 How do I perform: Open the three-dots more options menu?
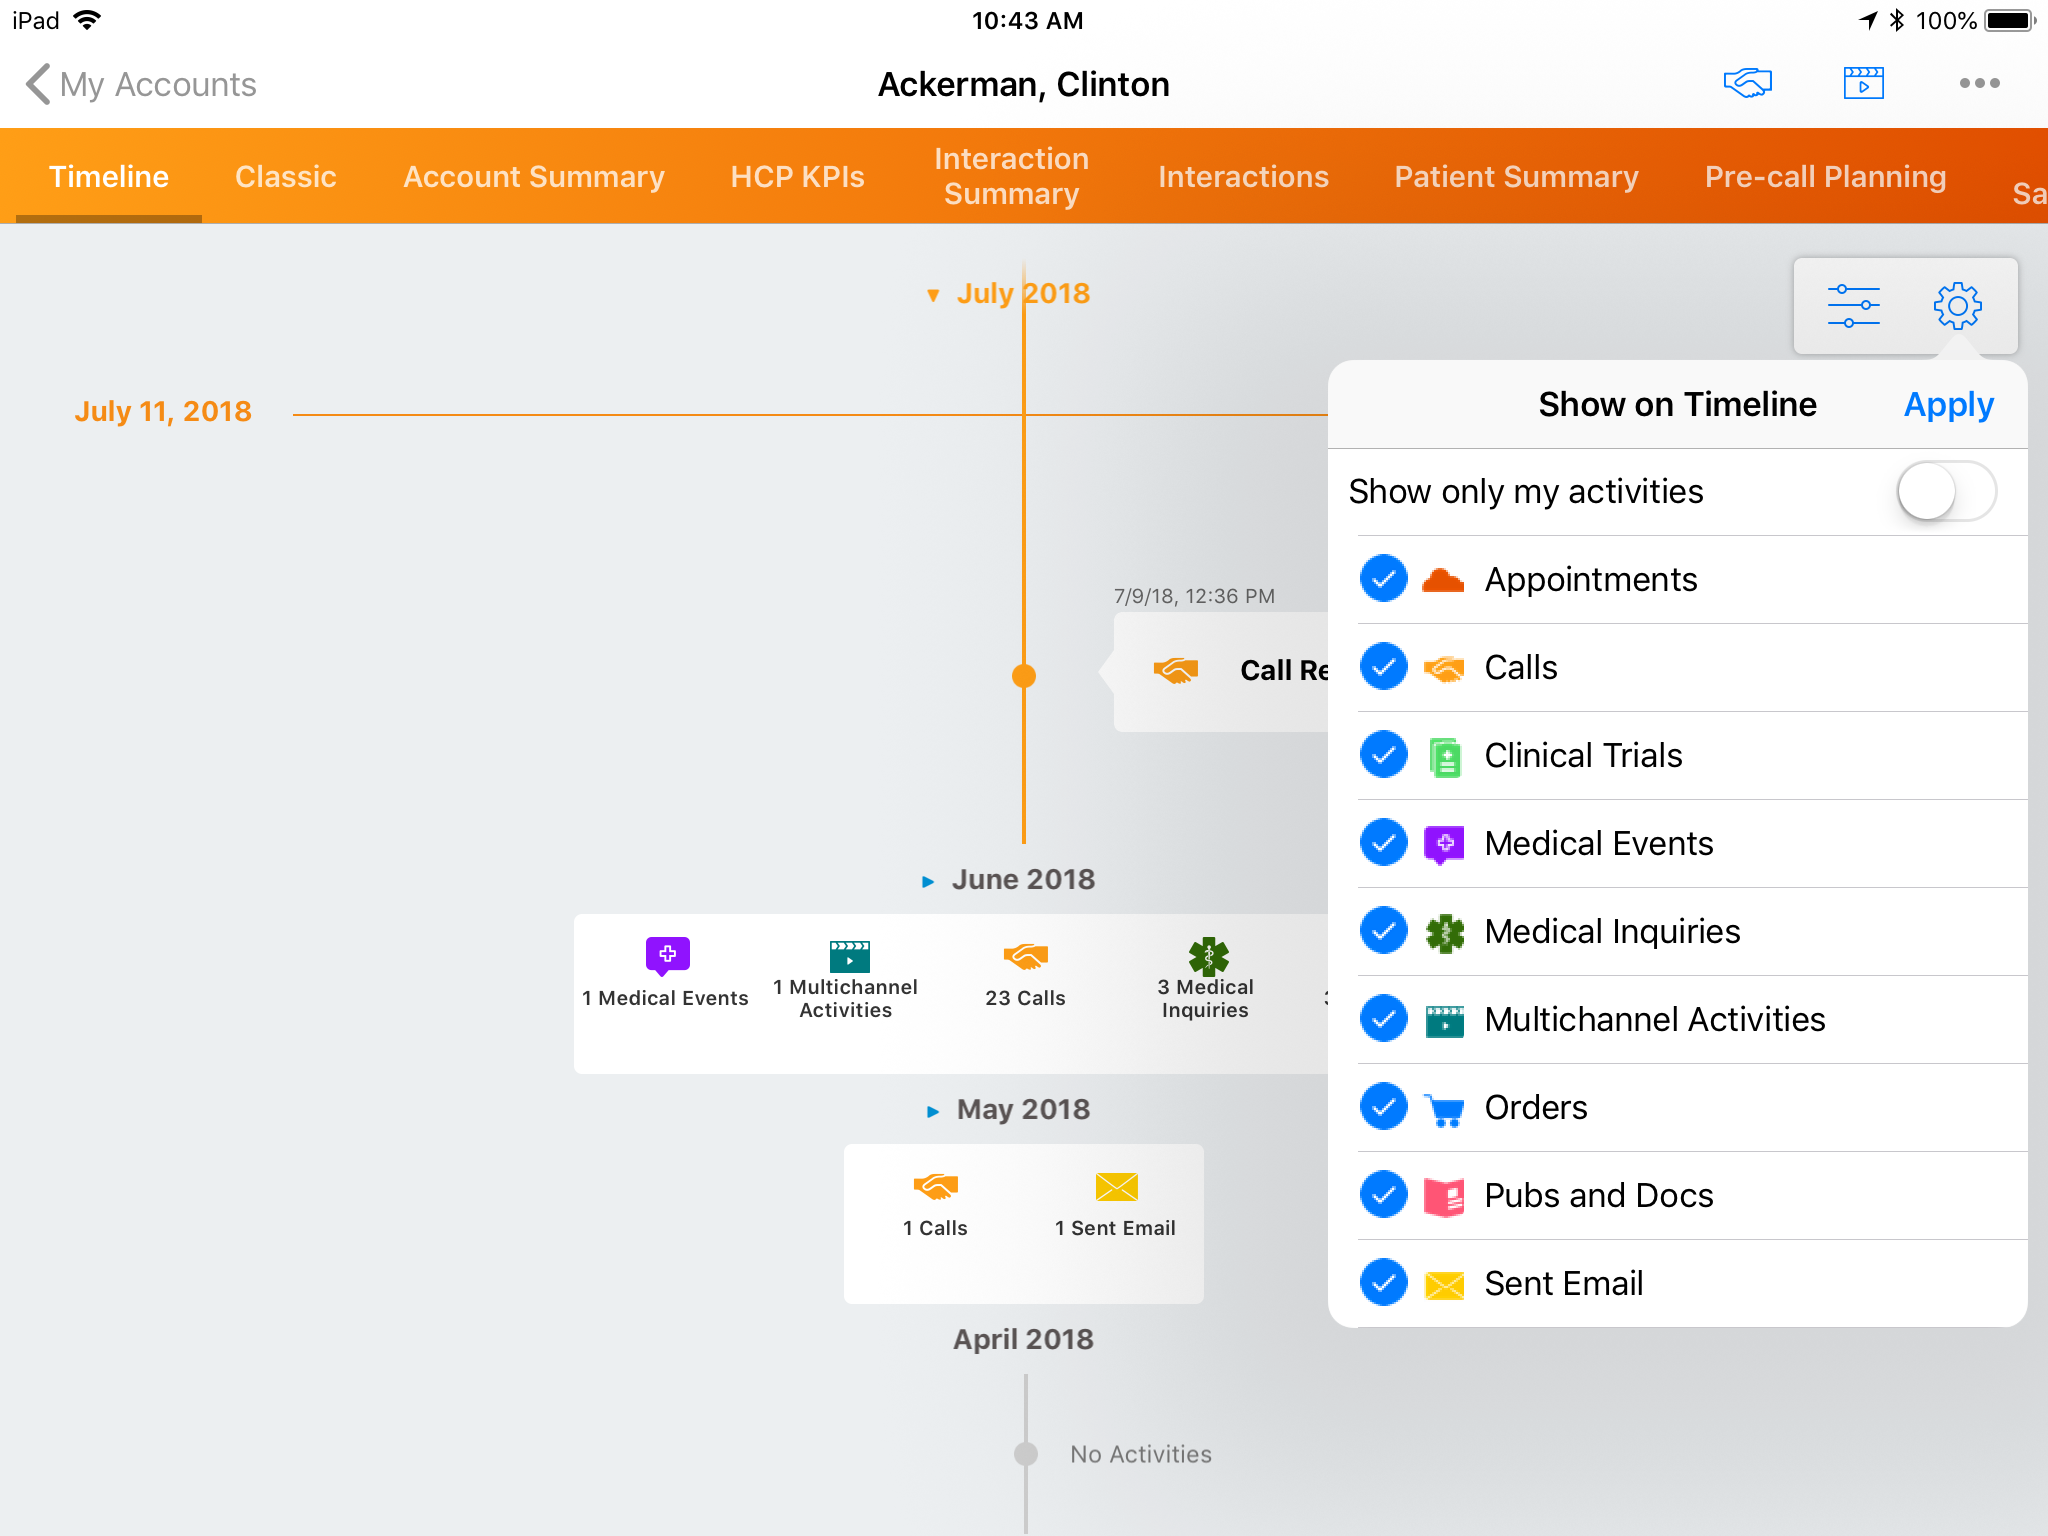click(1979, 83)
